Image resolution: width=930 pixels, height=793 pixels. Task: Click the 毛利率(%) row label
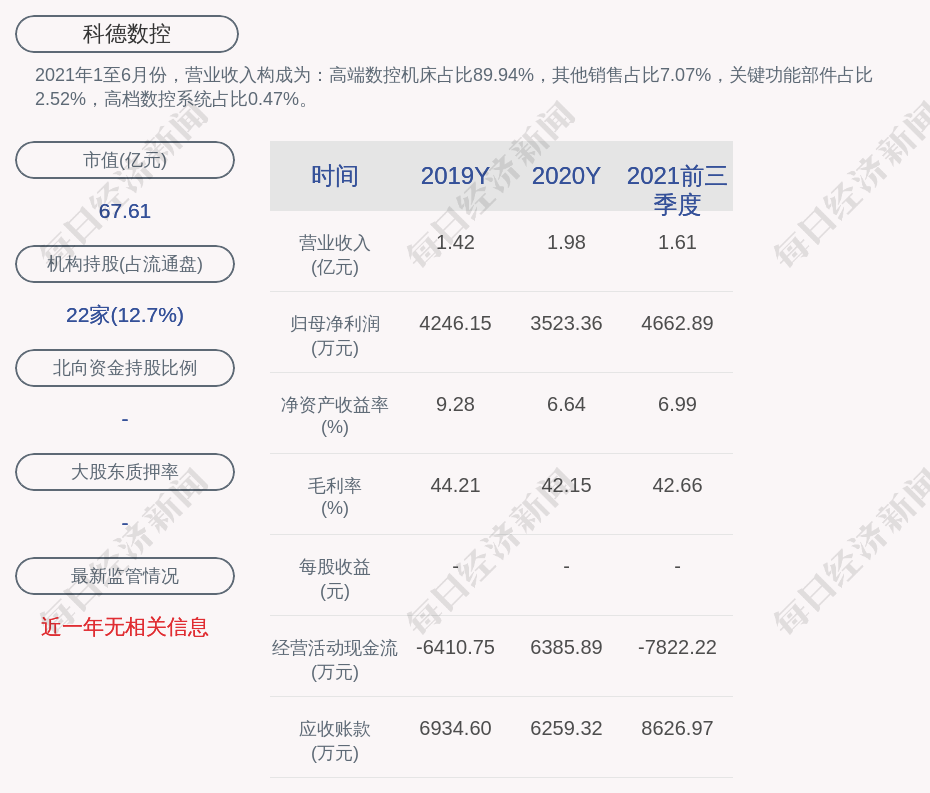coord(335,497)
